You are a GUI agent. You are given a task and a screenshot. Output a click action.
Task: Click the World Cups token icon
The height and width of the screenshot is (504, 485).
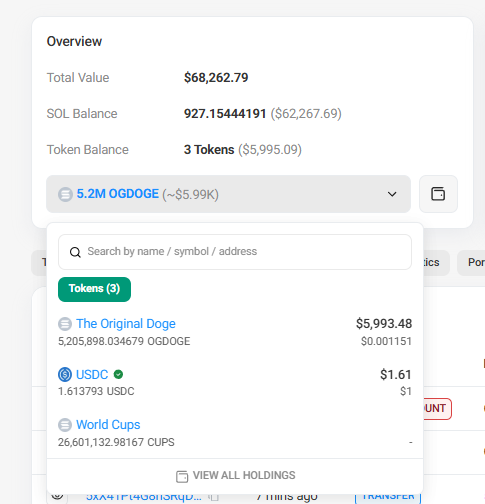point(65,425)
